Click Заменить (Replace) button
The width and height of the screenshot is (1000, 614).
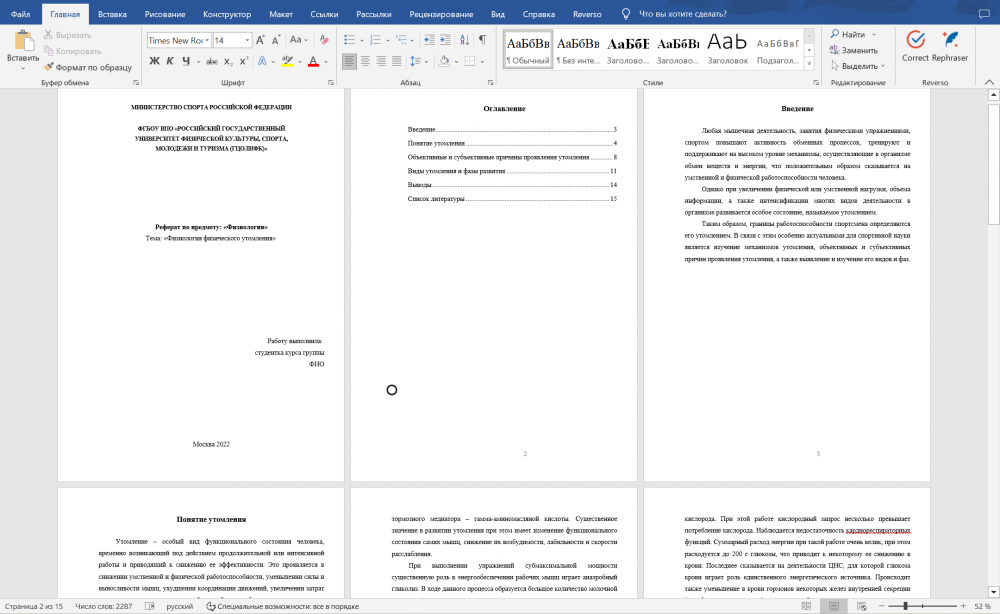pyautogui.click(x=854, y=50)
